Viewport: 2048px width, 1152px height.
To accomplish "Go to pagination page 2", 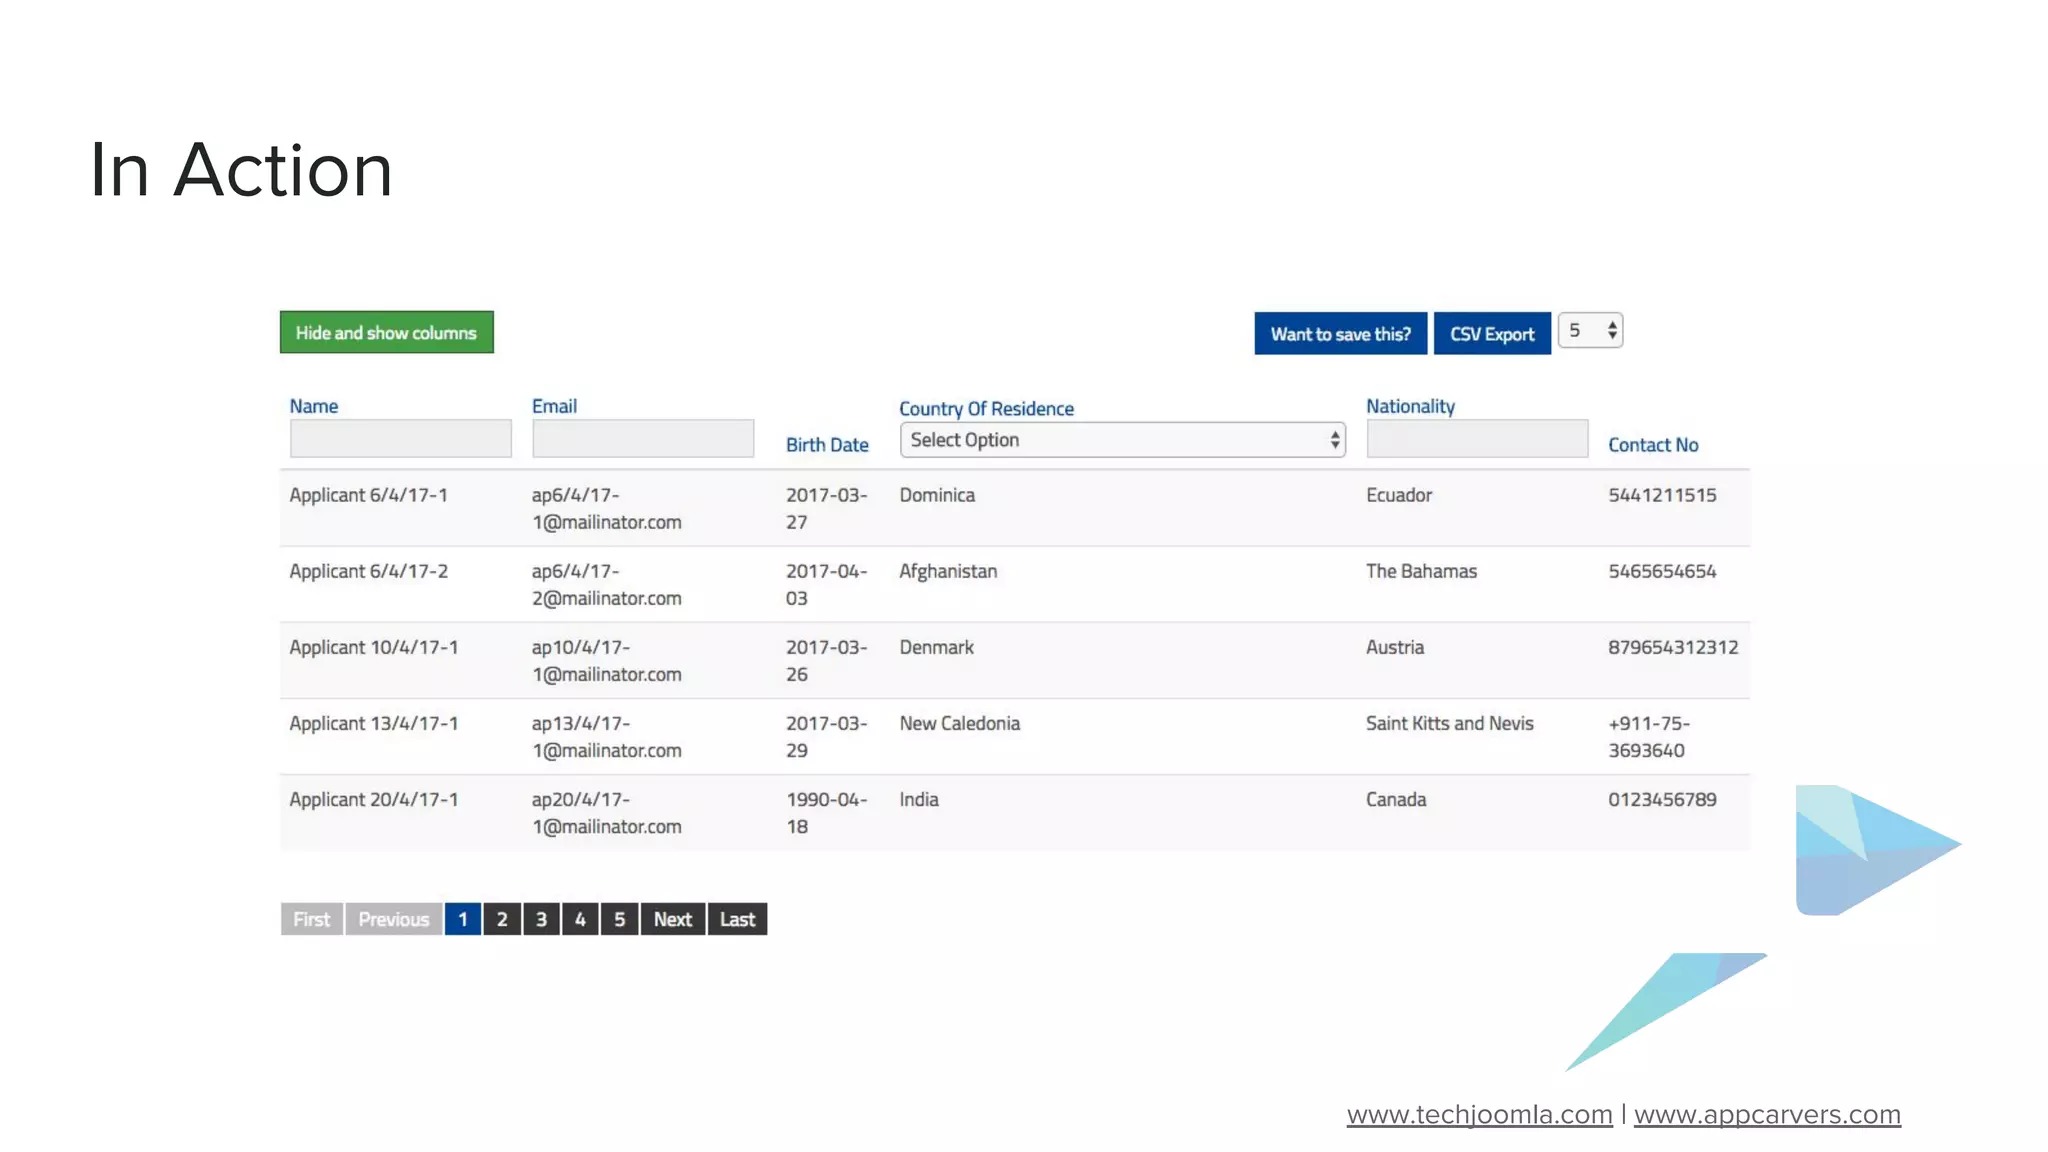I will [502, 919].
